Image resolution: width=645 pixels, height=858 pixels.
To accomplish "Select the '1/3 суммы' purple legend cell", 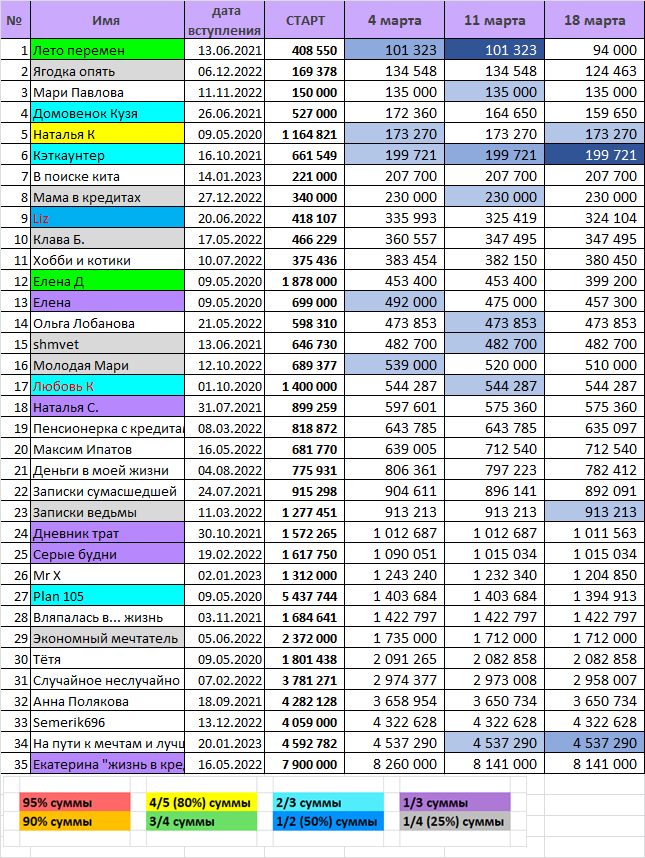I will click(x=455, y=803).
